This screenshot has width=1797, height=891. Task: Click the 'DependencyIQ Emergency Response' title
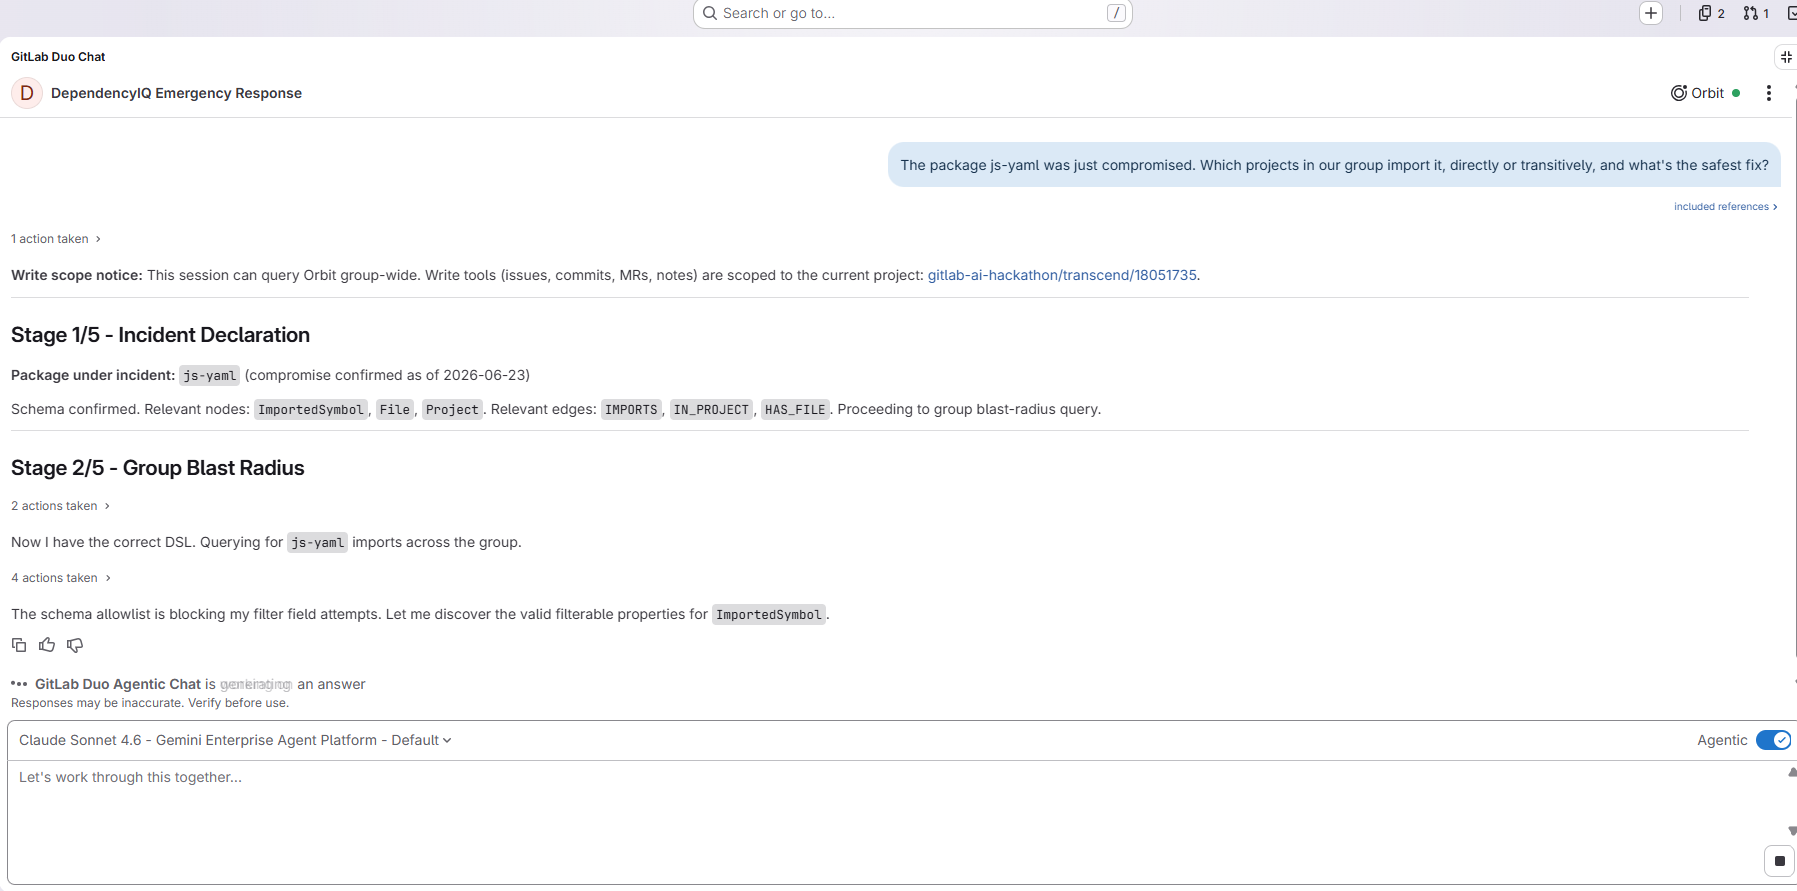pos(176,93)
